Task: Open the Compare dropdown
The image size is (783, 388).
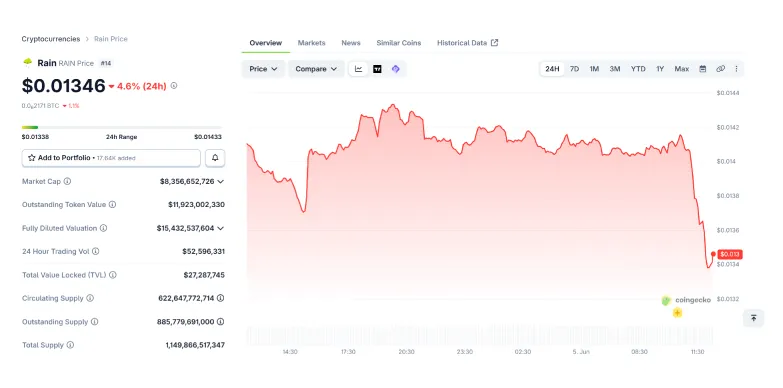Action: 316,69
